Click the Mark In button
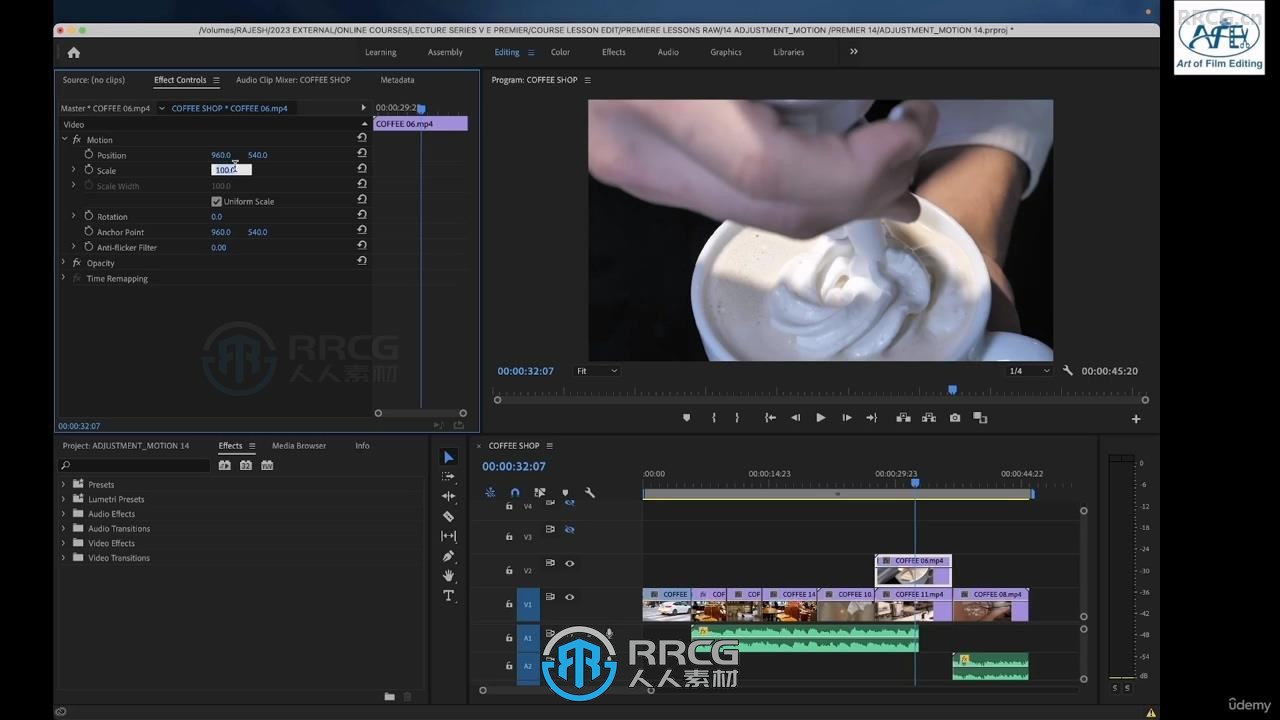The image size is (1280, 720). coord(714,418)
